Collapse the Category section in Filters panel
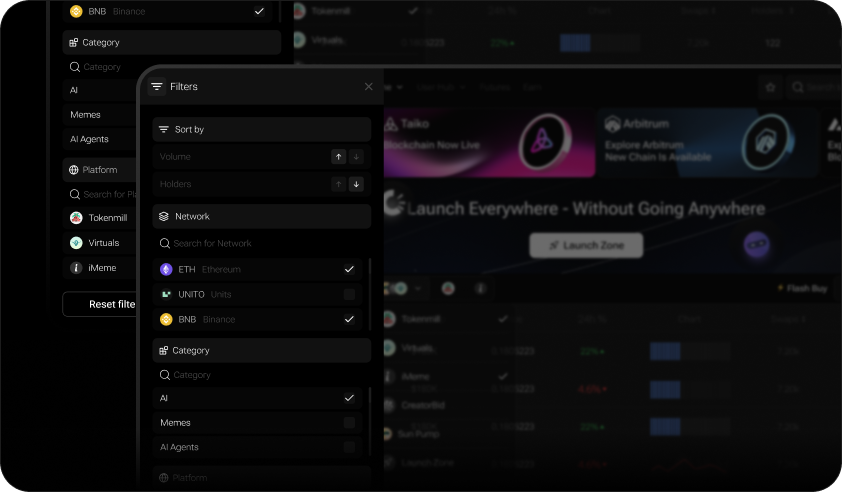This screenshot has height=492, width=842. [261, 351]
